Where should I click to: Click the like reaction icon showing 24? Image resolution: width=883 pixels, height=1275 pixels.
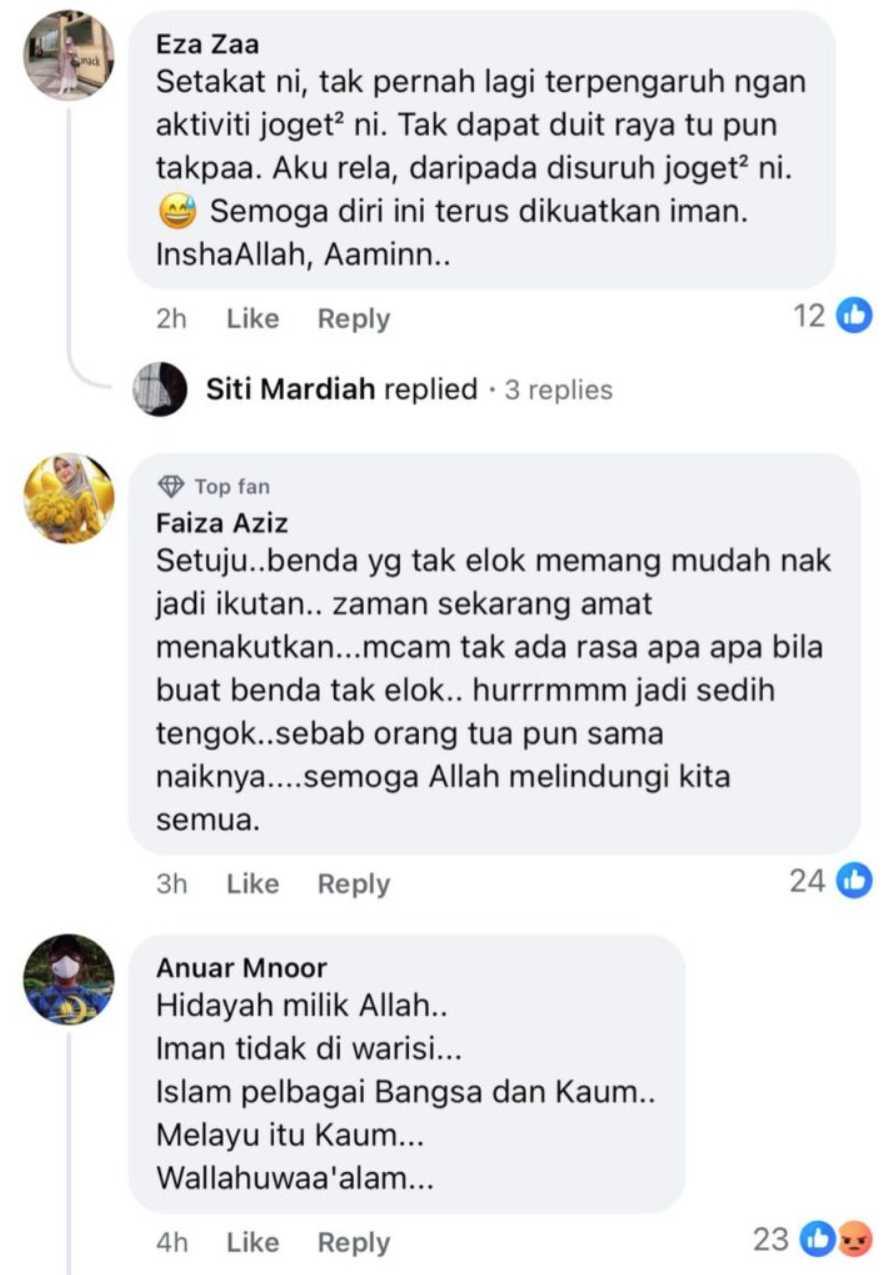coord(854,881)
